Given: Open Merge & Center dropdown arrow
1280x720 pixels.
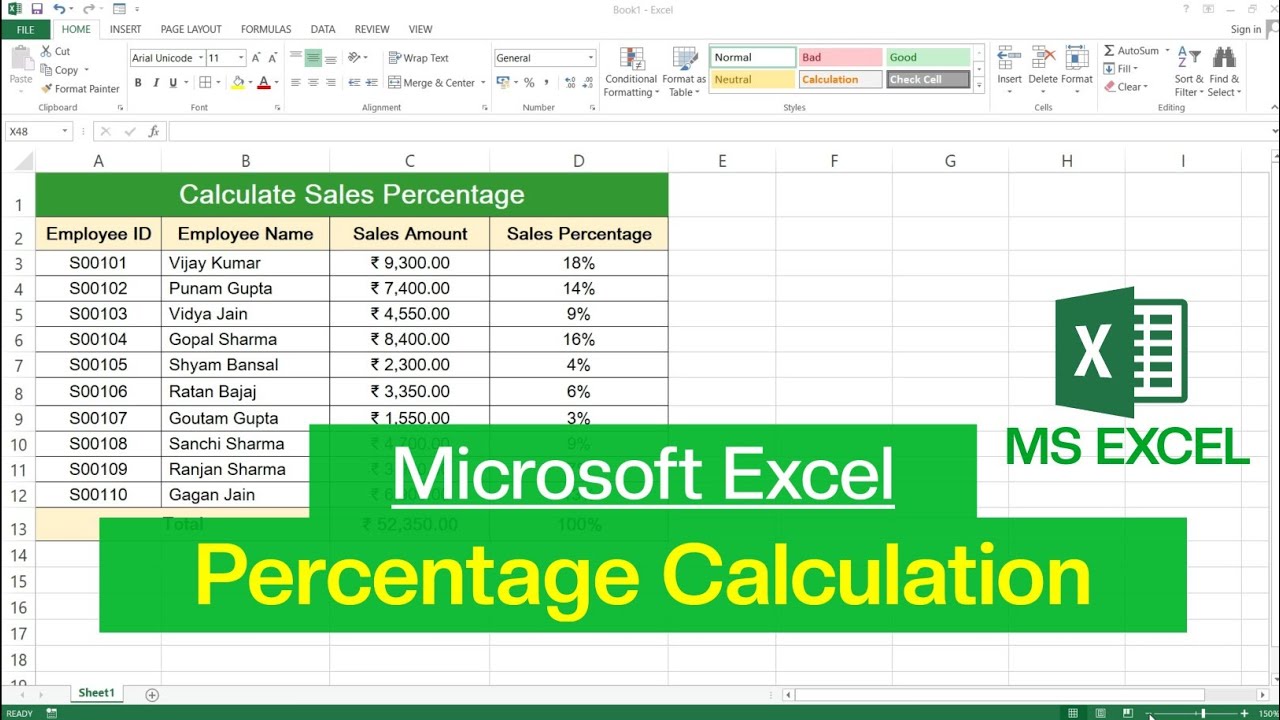Looking at the screenshot, I should tap(484, 83).
